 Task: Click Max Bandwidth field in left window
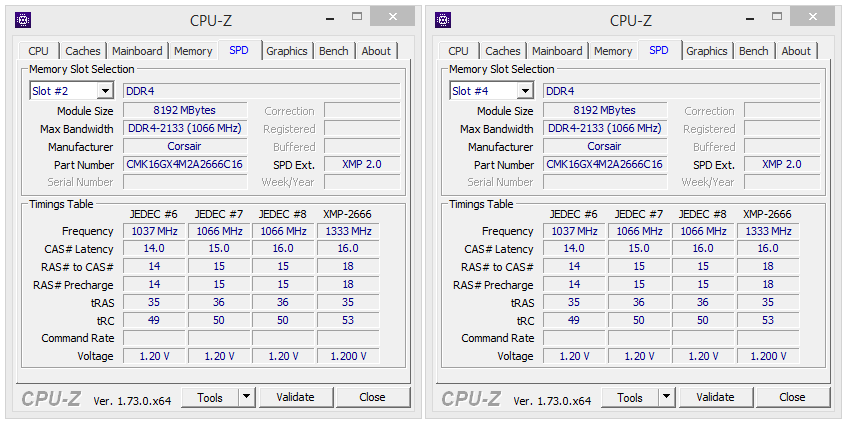185,128
